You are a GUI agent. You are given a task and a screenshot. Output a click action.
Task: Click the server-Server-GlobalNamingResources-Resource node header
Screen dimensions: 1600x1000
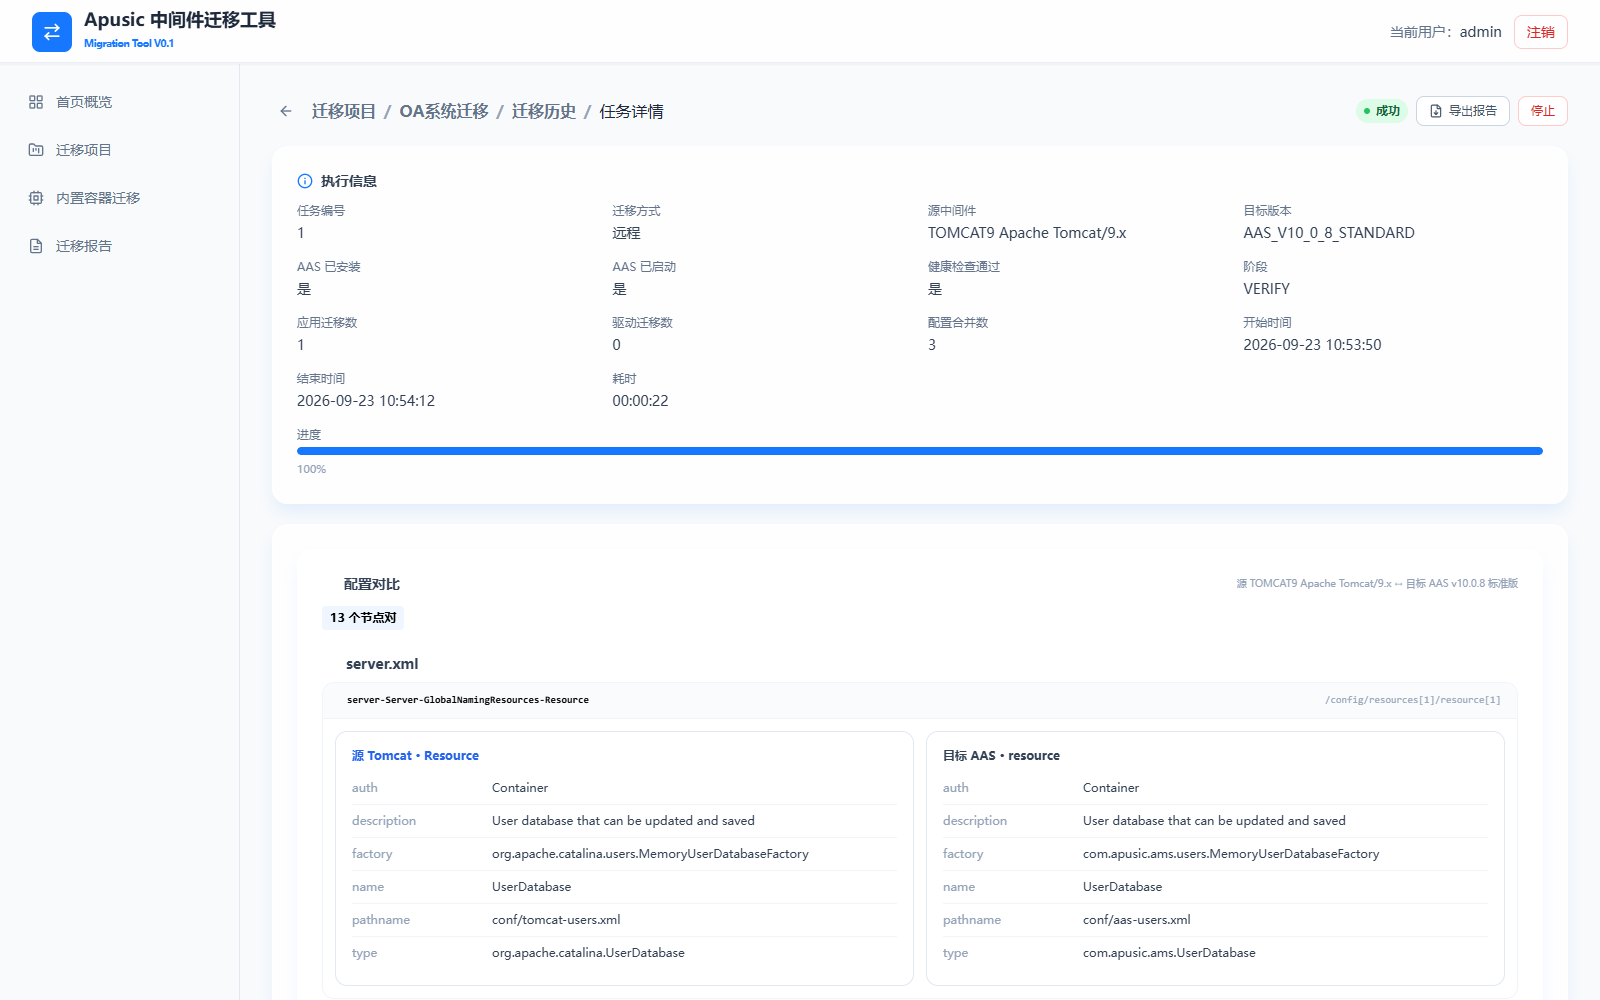(x=468, y=700)
